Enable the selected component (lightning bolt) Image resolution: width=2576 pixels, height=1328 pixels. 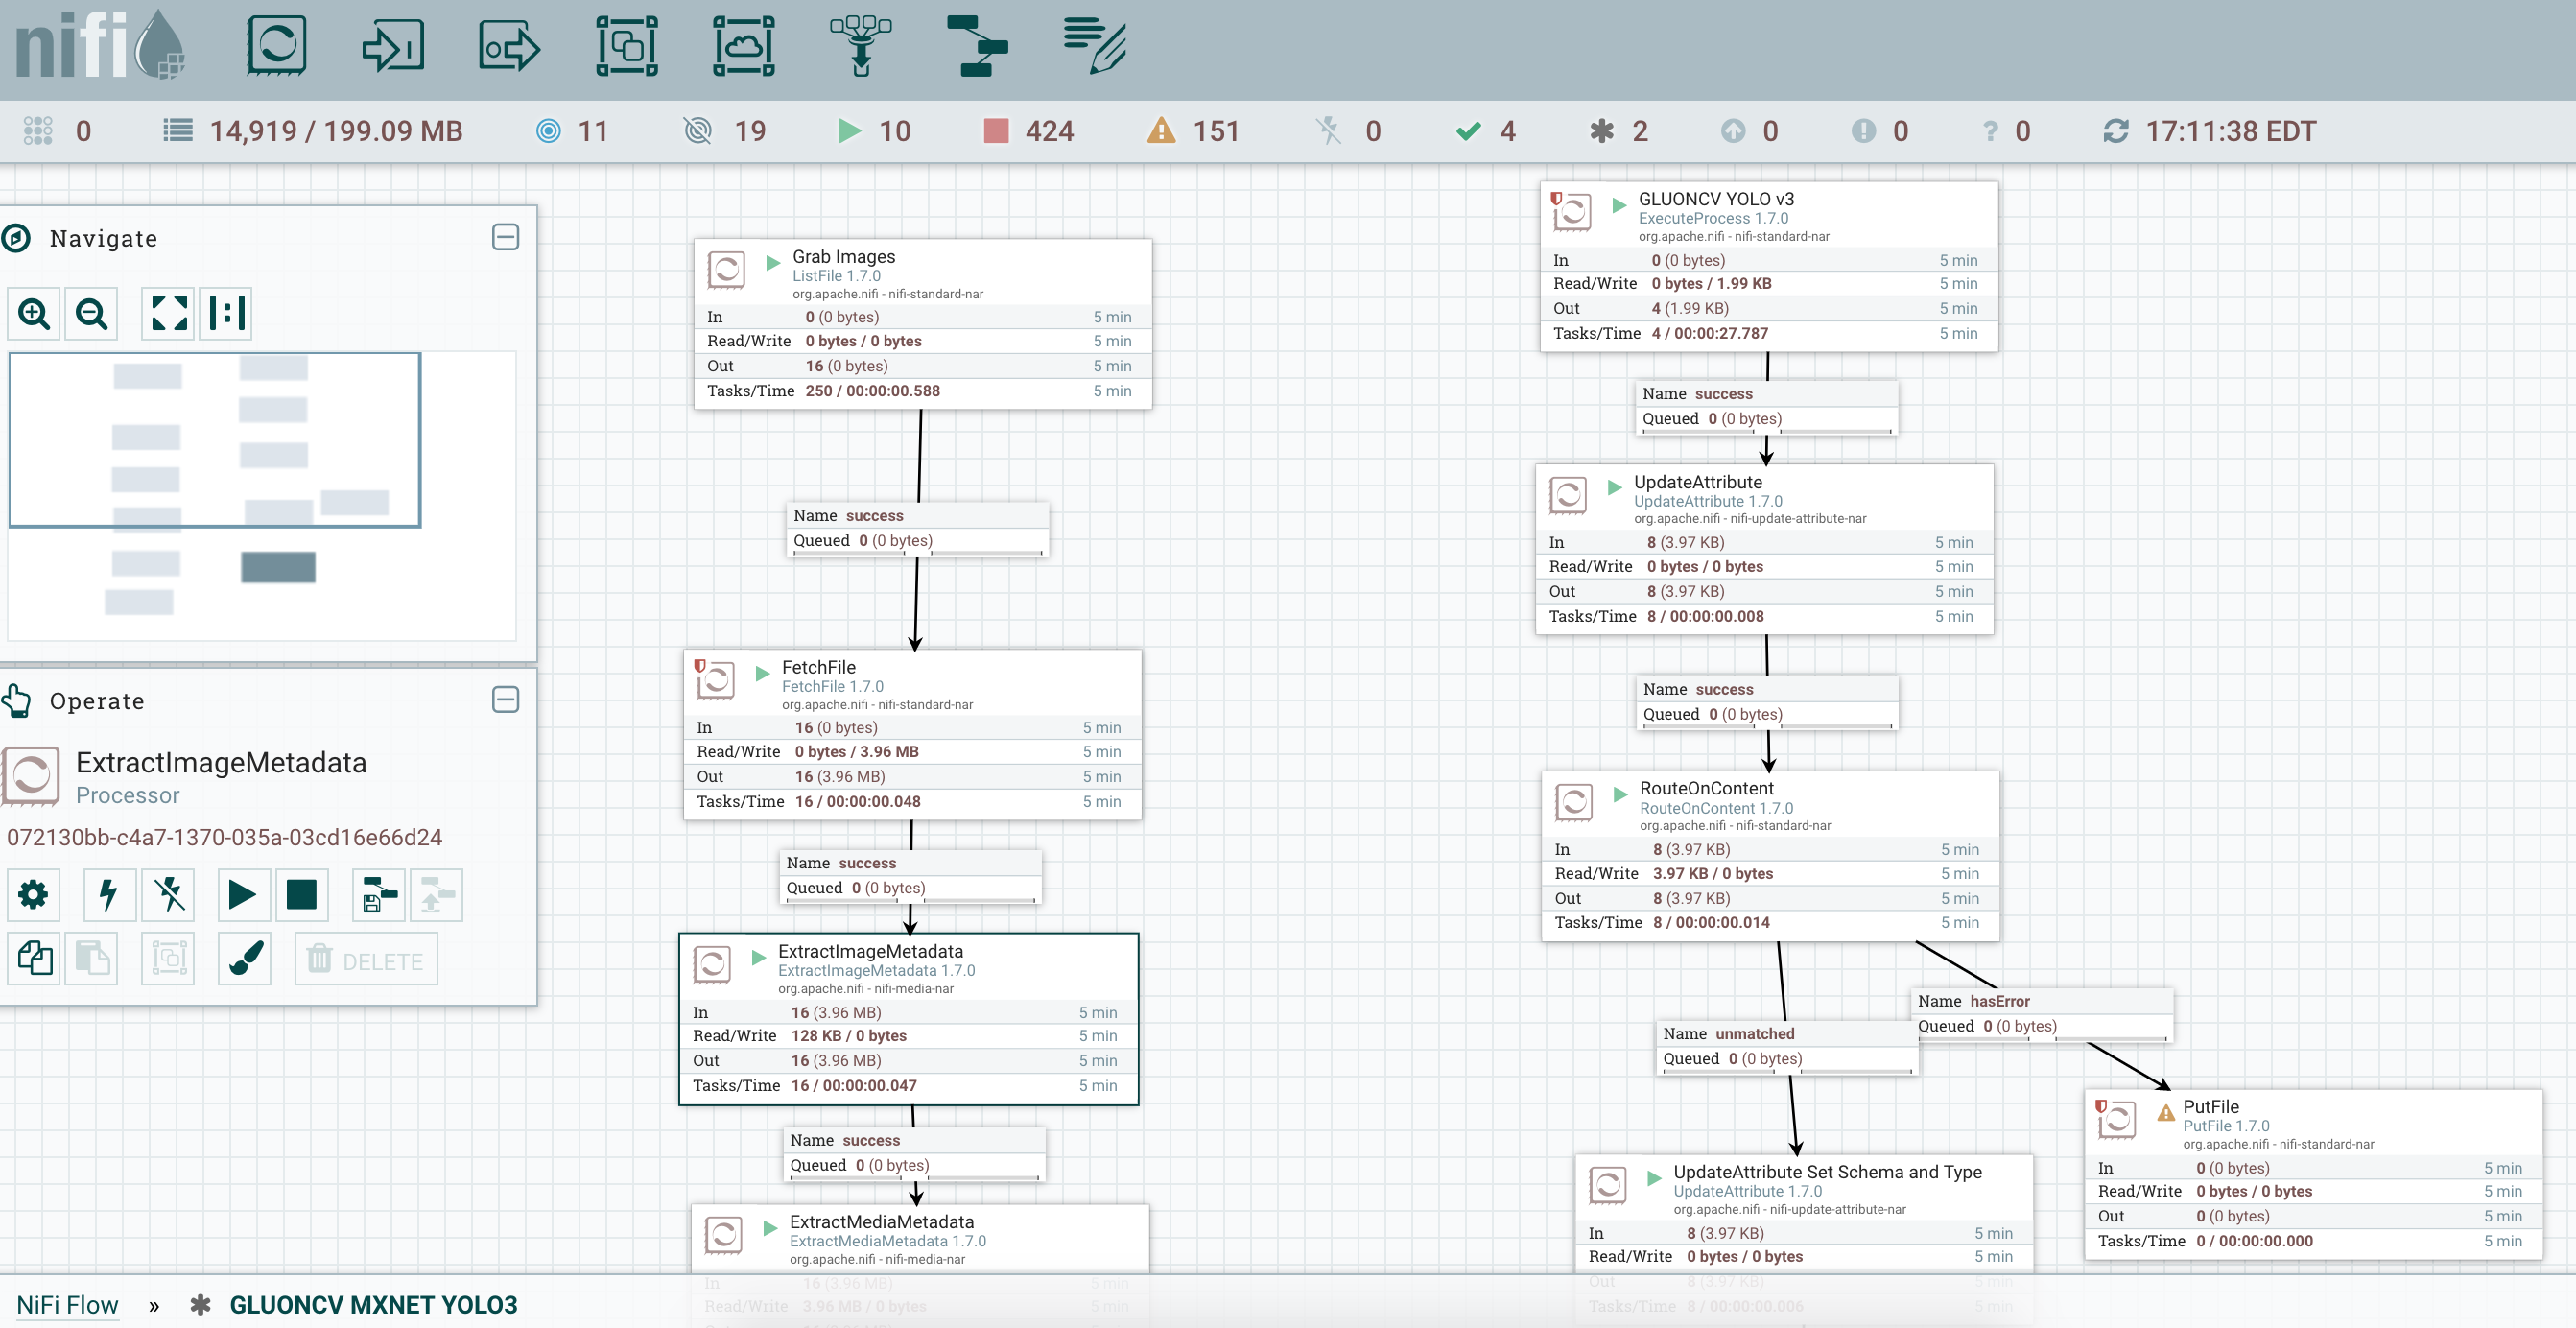tap(108, 895)
